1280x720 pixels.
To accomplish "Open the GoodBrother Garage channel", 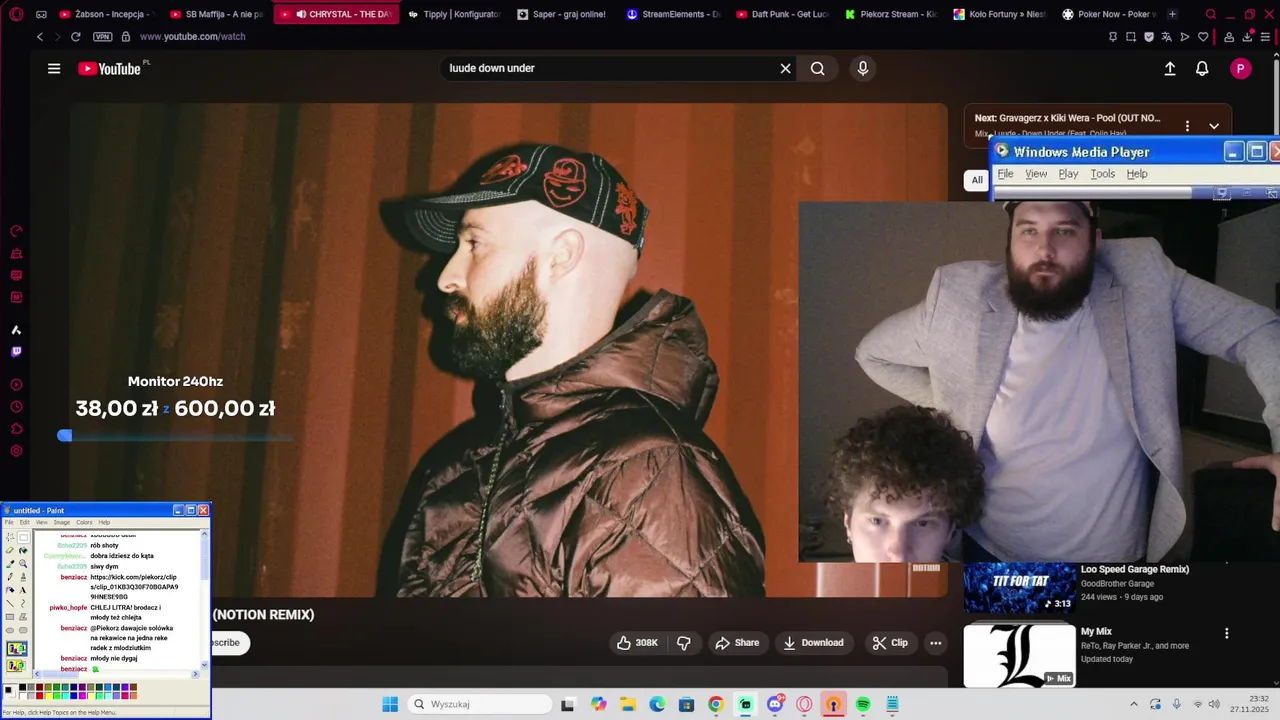I will (x=1118, y=583).
